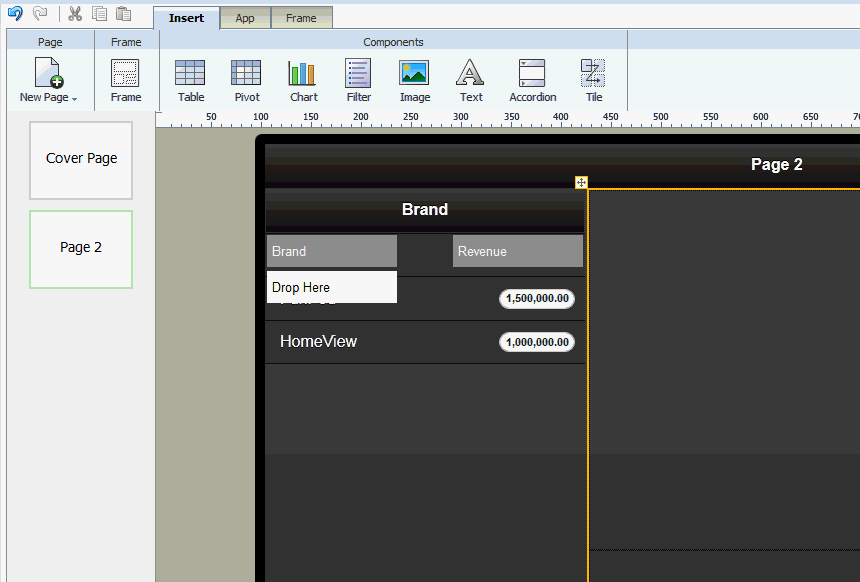Open the New Page dropdown
The height and width of the screenshot is (582, 860).
click(x=48, y=80)
